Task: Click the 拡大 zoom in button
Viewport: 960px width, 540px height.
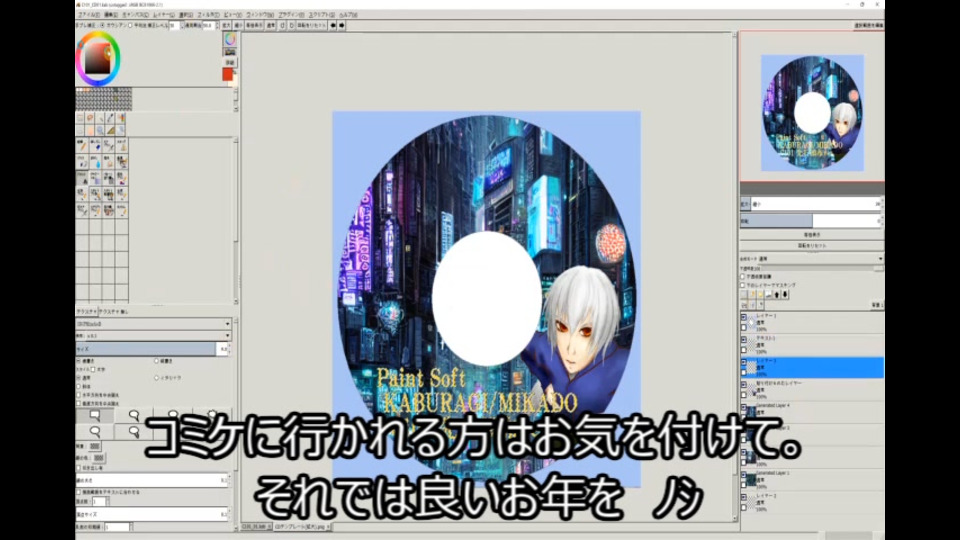Action: point(227,26)
